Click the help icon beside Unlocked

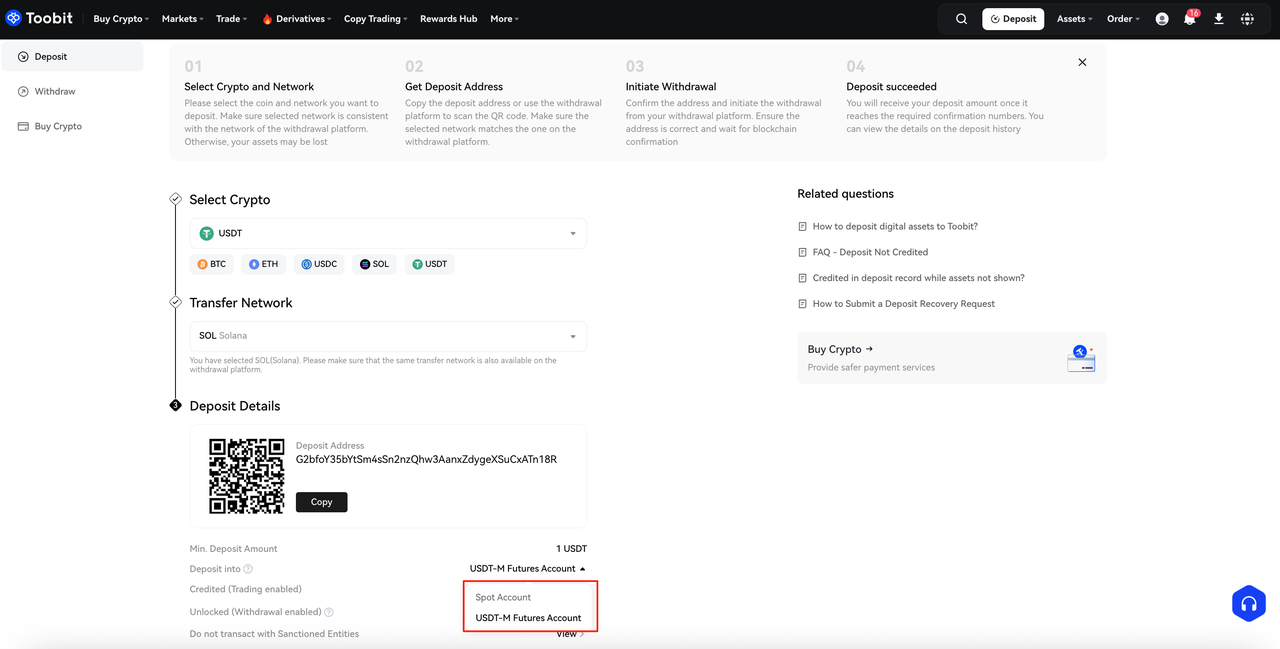coord(329,612)
